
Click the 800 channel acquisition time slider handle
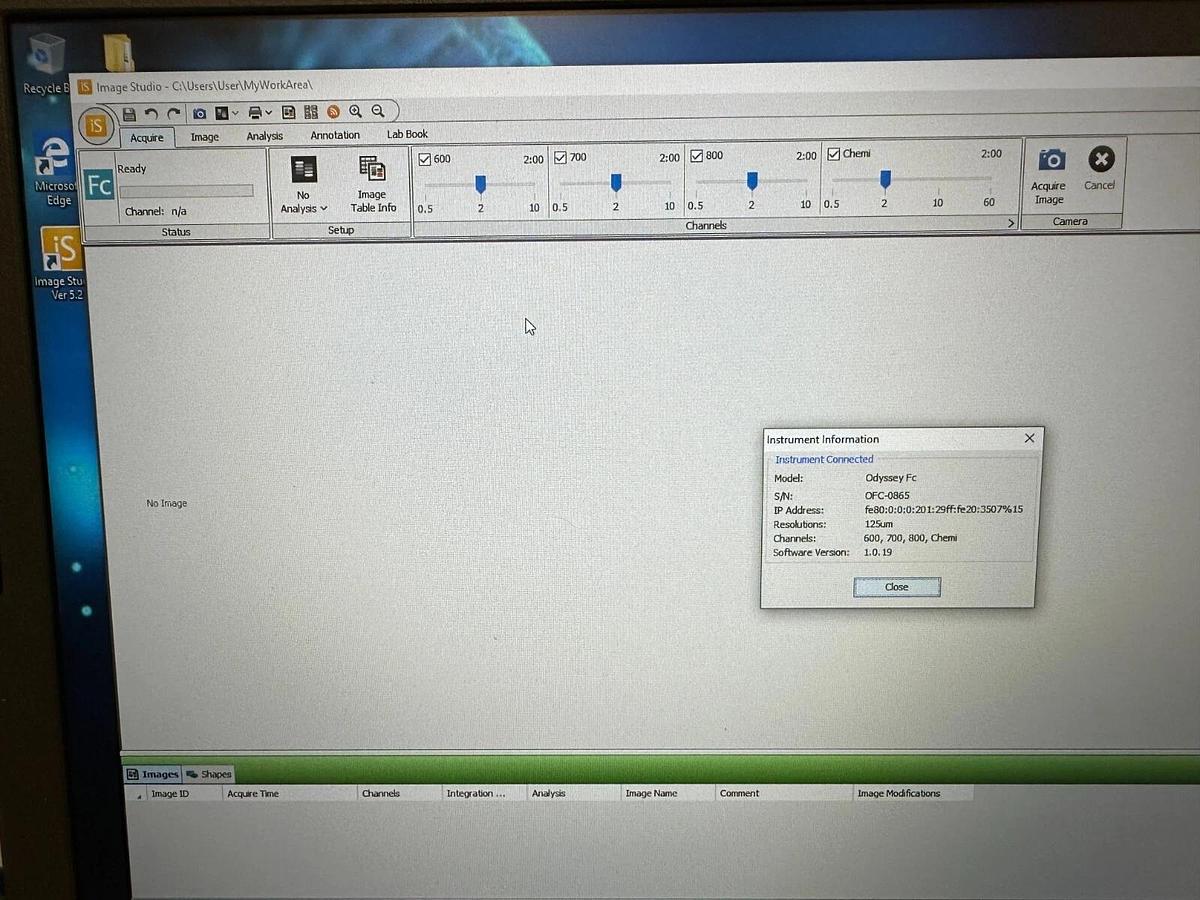(752, 181)
